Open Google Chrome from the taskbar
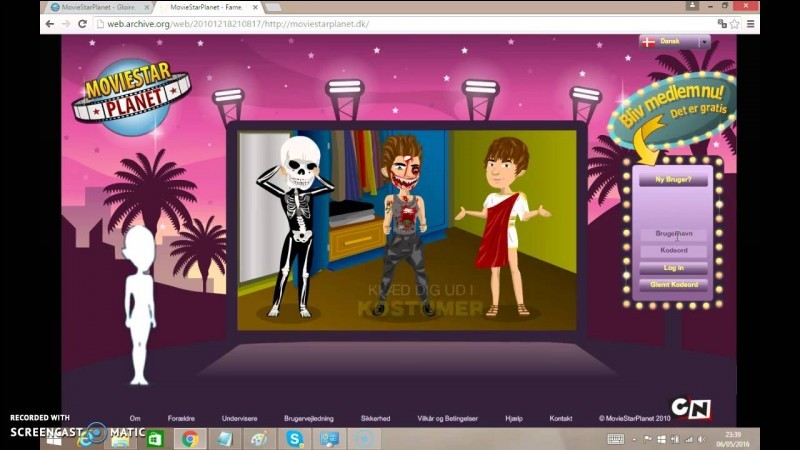This screenshot has height=450, width=800. 190,439
